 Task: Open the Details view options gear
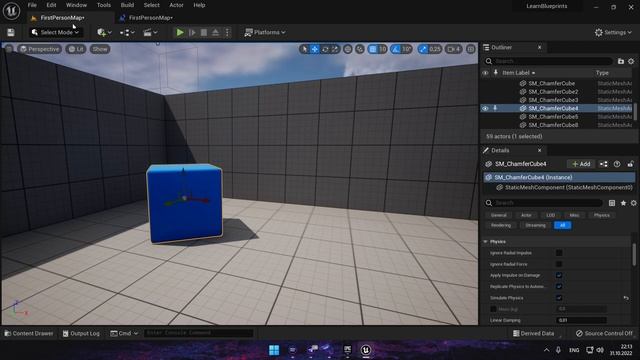pyautogui.click(x=633, y=203)
